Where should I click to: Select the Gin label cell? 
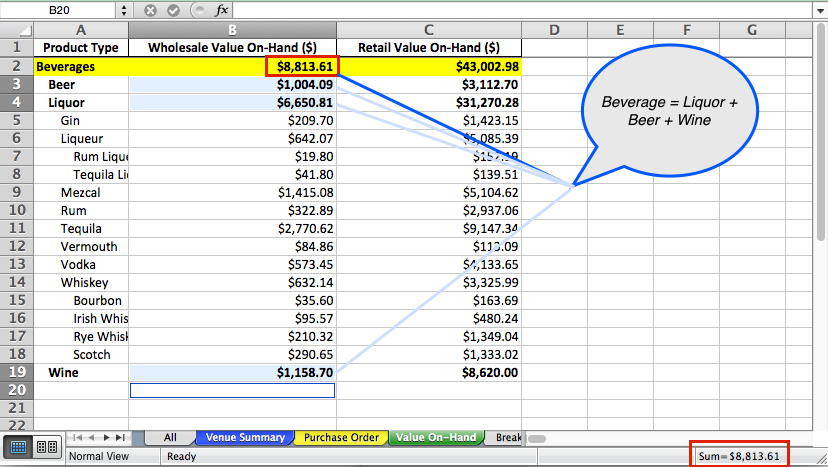pos(81,120)
